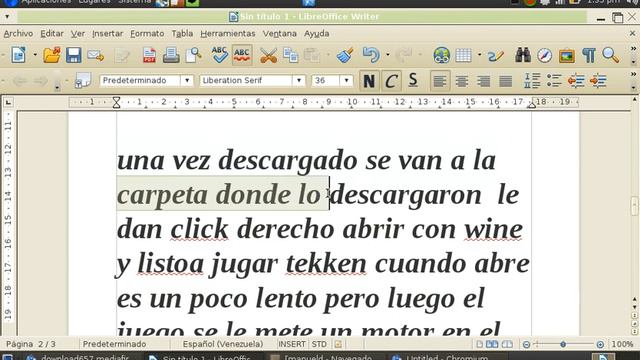Click the vertical scrollbar thumb
This screenshot has height=360, width=640.
(634, 206)
